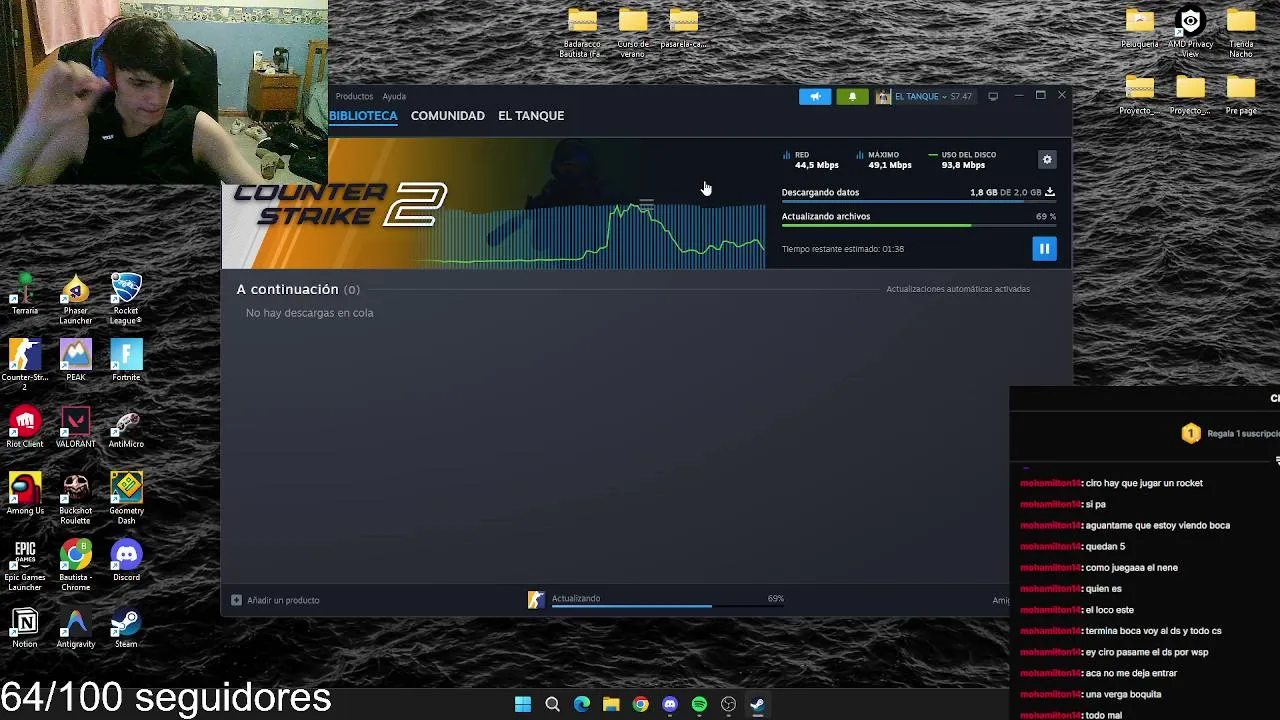Select Buckshot Roulette desktop icon
Screen dimensions: 1280x720
coord(75,499)
